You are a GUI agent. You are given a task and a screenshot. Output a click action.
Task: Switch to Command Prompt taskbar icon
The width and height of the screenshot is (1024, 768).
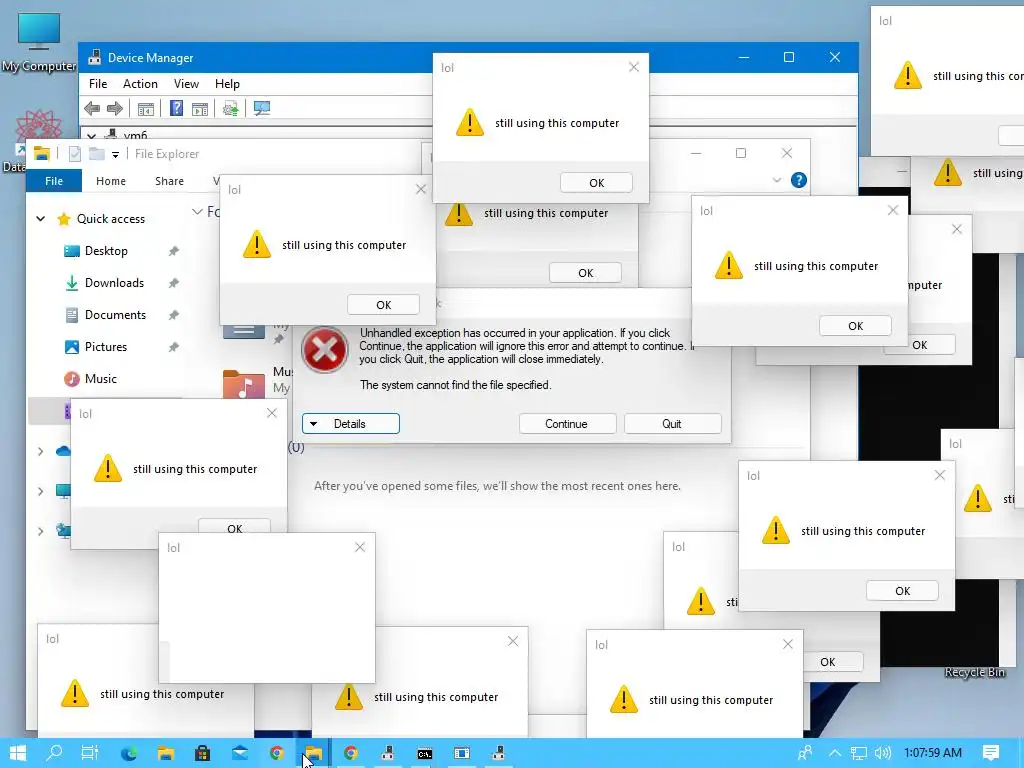tap(424, 754)
